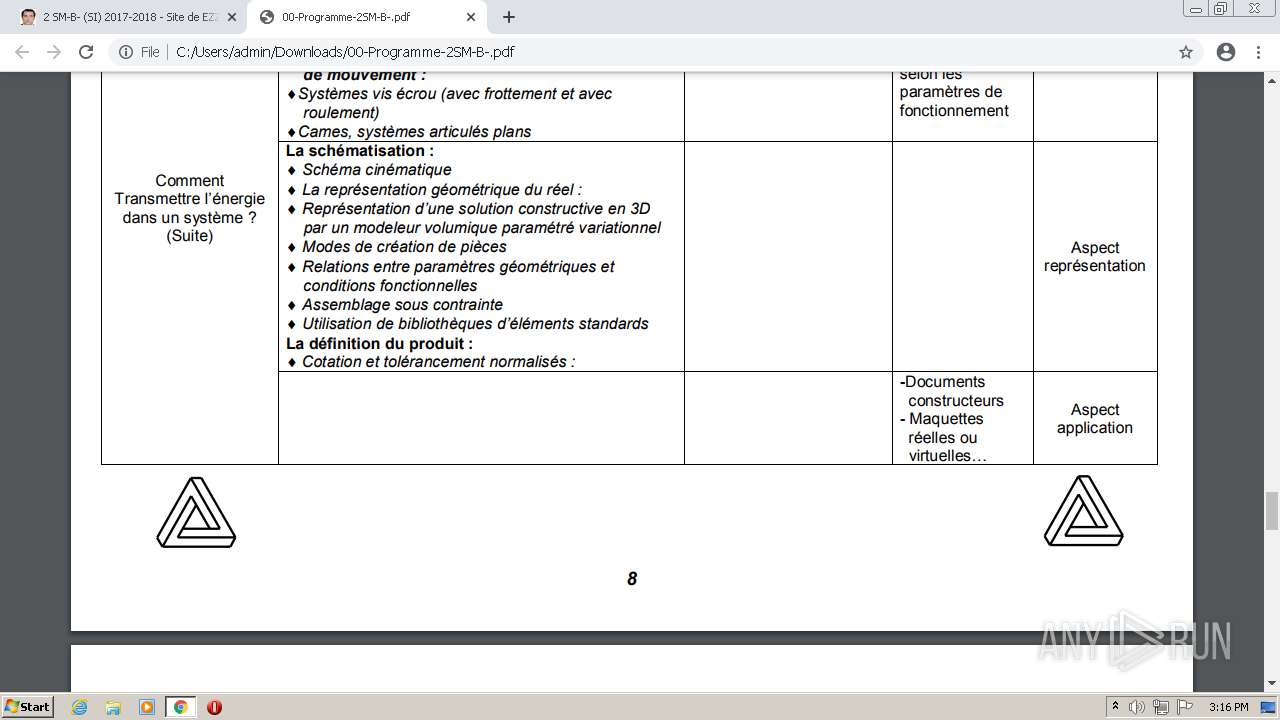Open Chrome three-dot menu

pos(1259,52)
